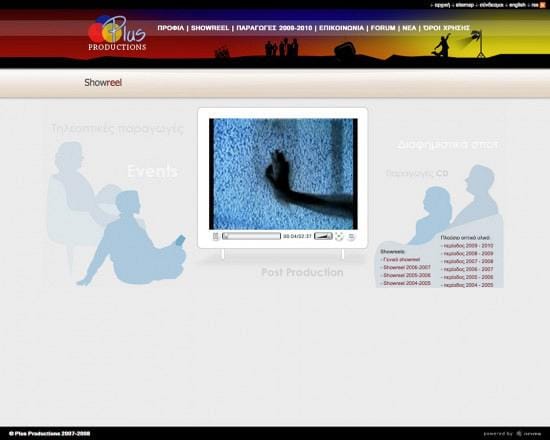Click the Showreel page heading
This screenshot has height=440, width=550.
pyautogui.click(x=103, y=82)
